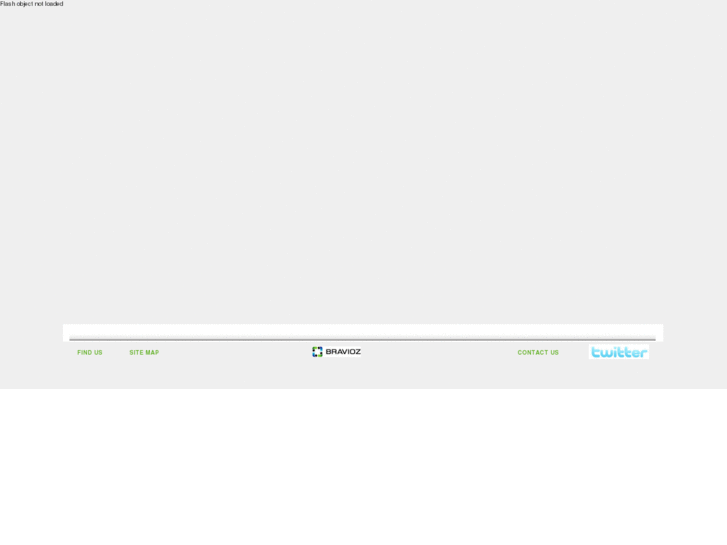Click the Twitter logo button
Viewport: 727px width, 545px height.
(x=619, y=352)
